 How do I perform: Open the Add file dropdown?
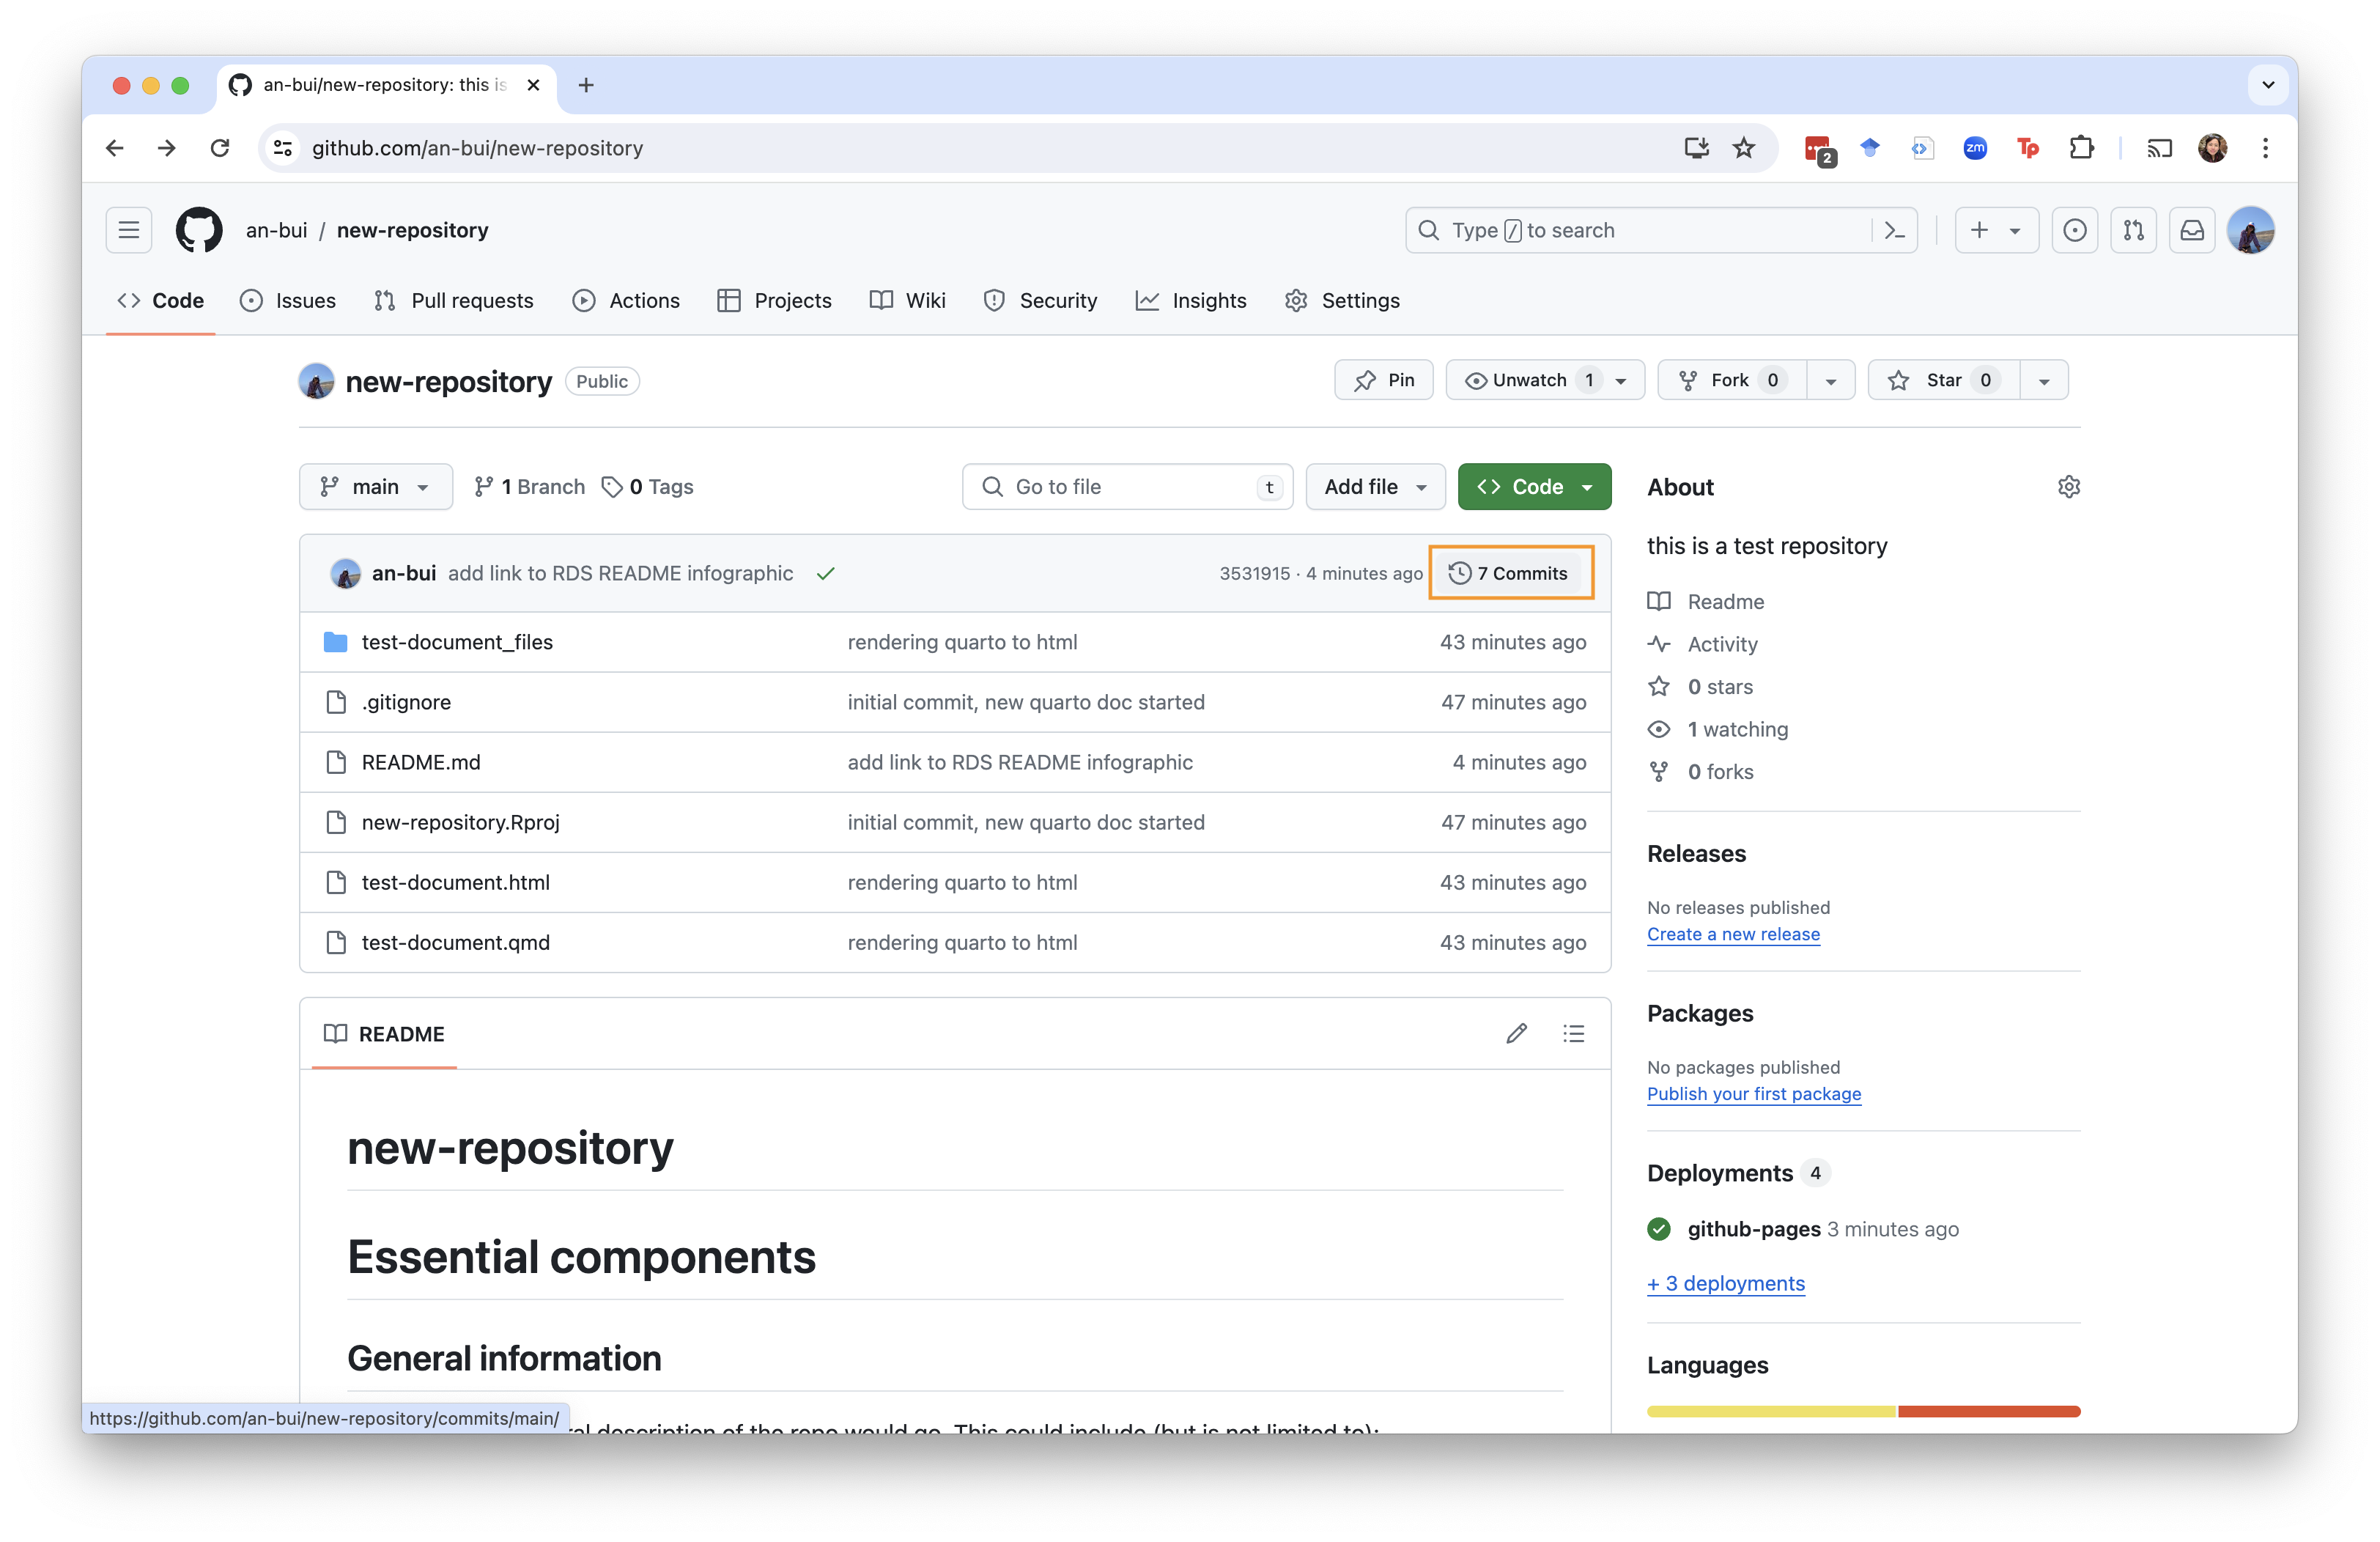[x=1375, y=487]
